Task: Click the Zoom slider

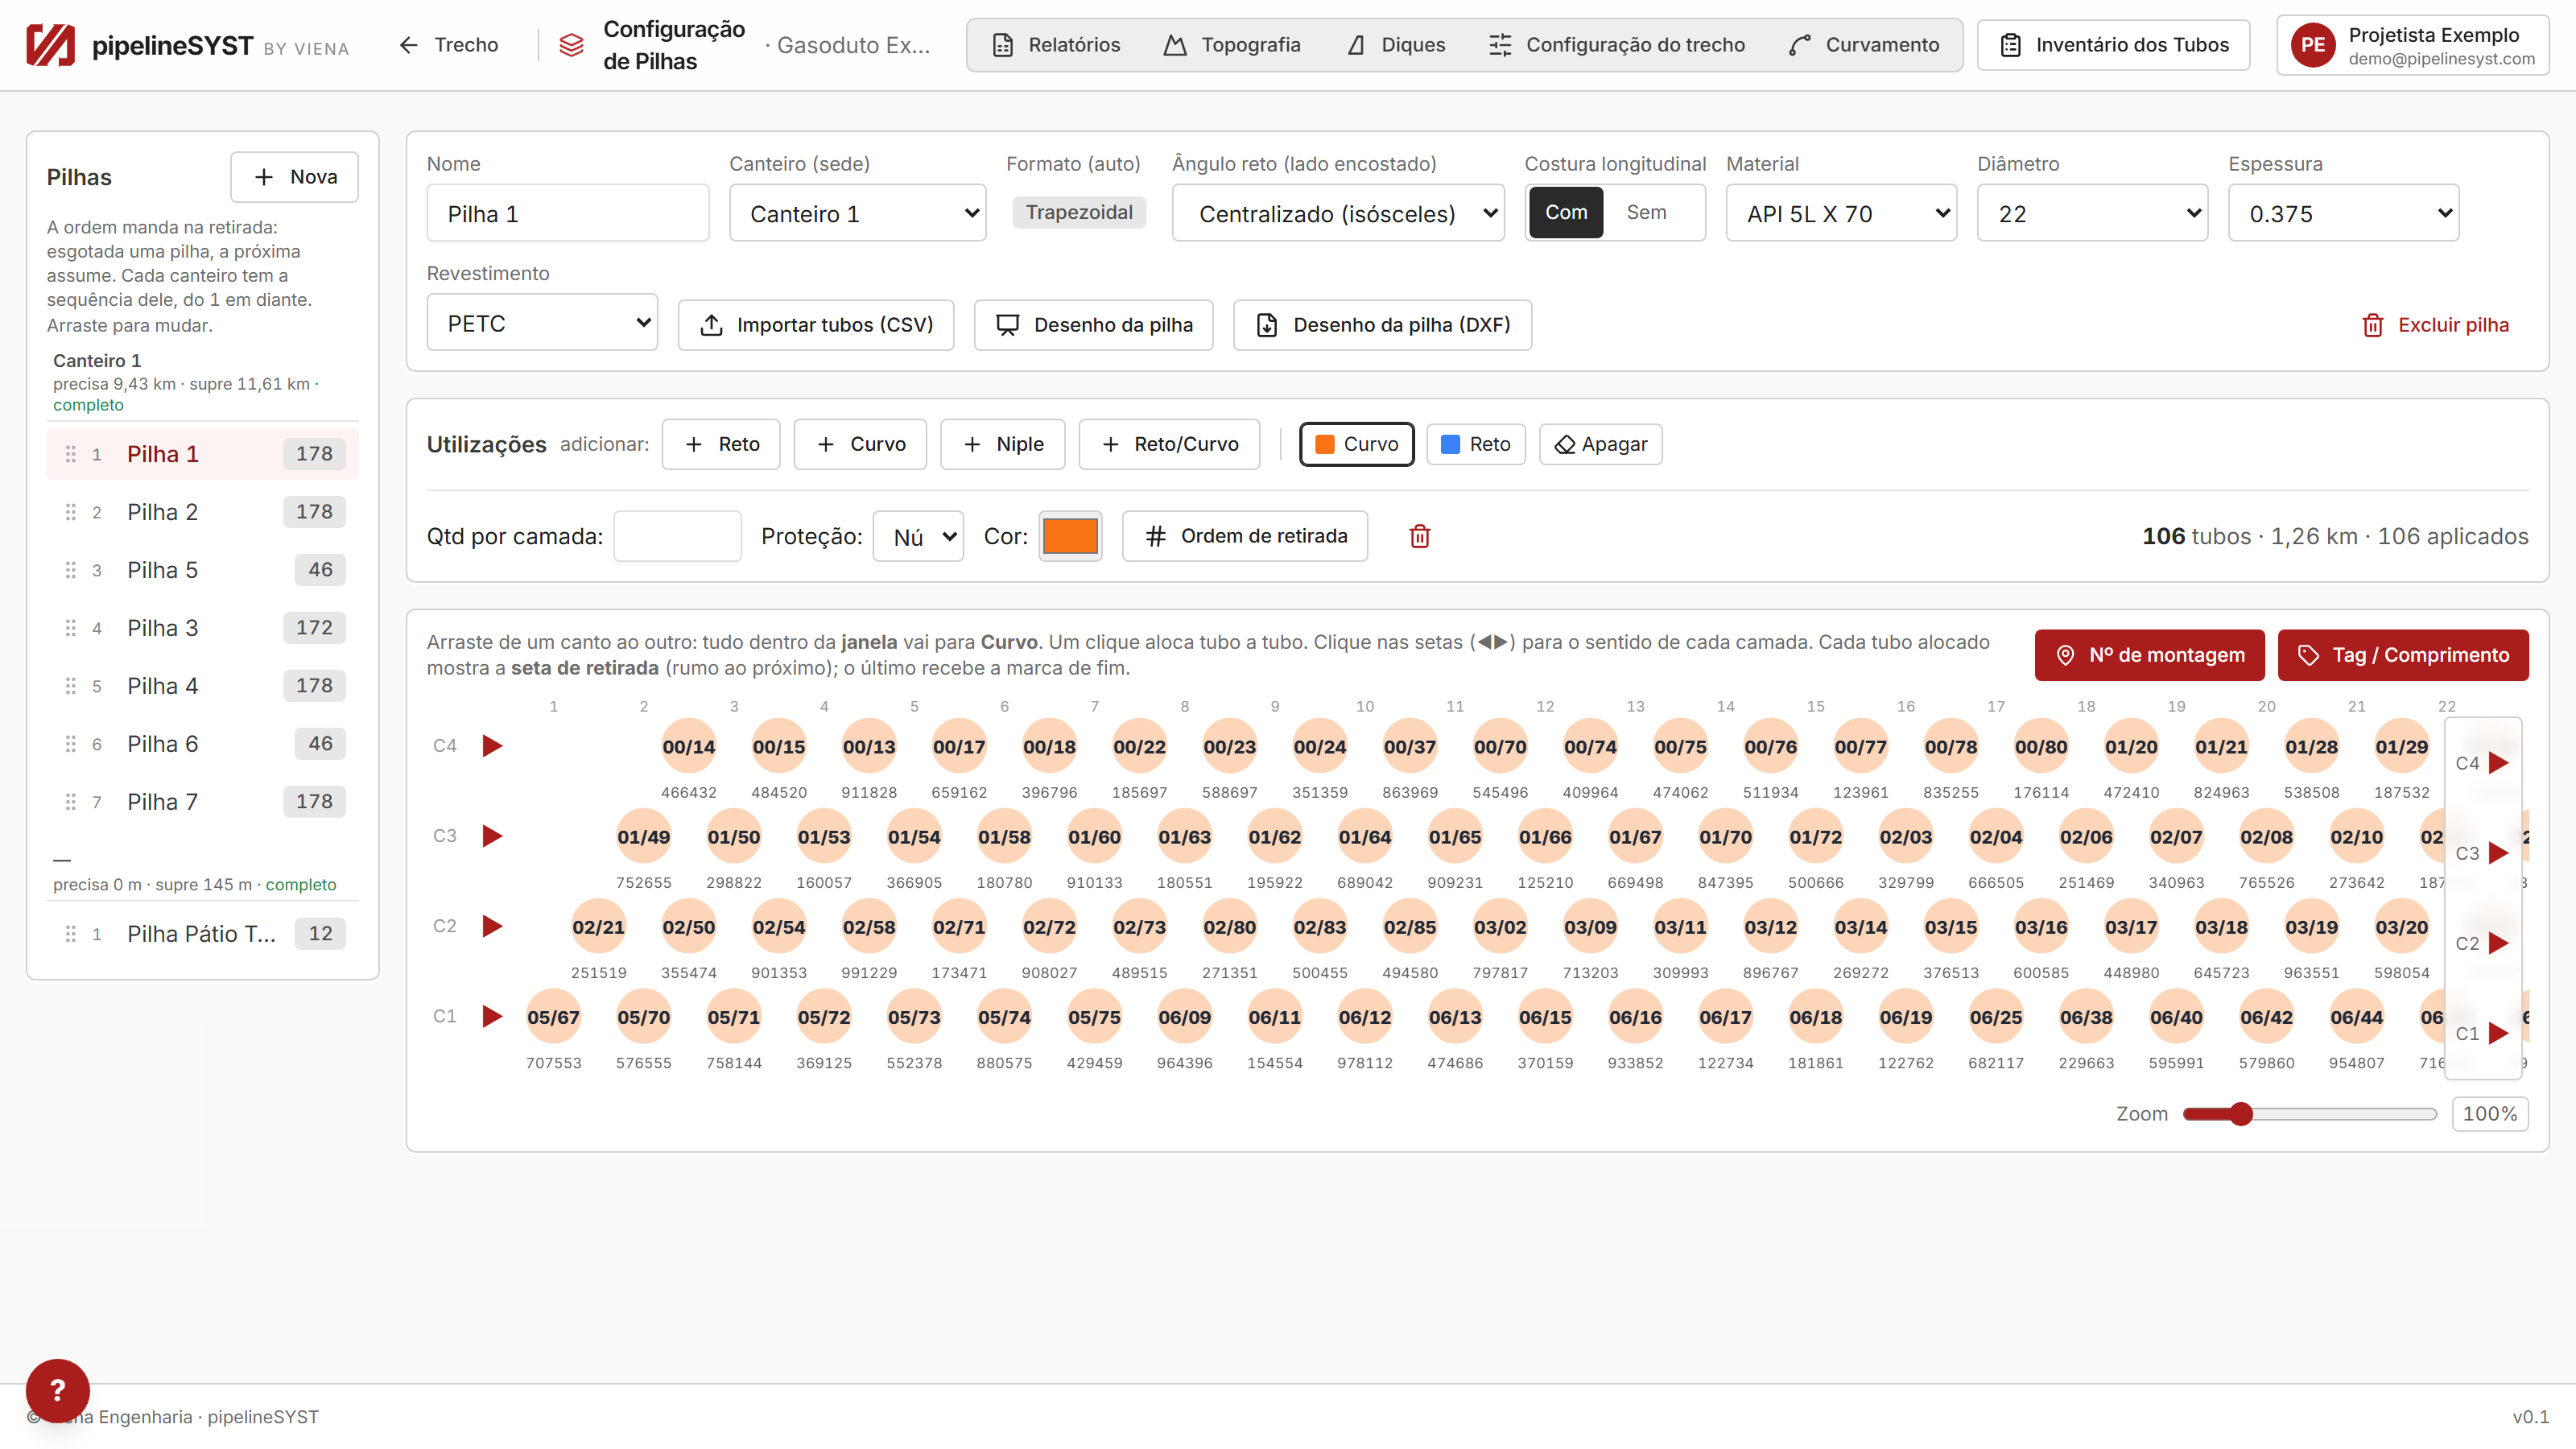Action: pyautogui.click(x=2309, y=1114)
